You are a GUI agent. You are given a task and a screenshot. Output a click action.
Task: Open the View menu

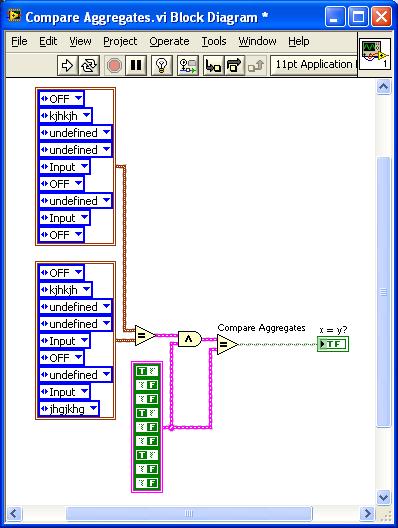pos(80,41)
